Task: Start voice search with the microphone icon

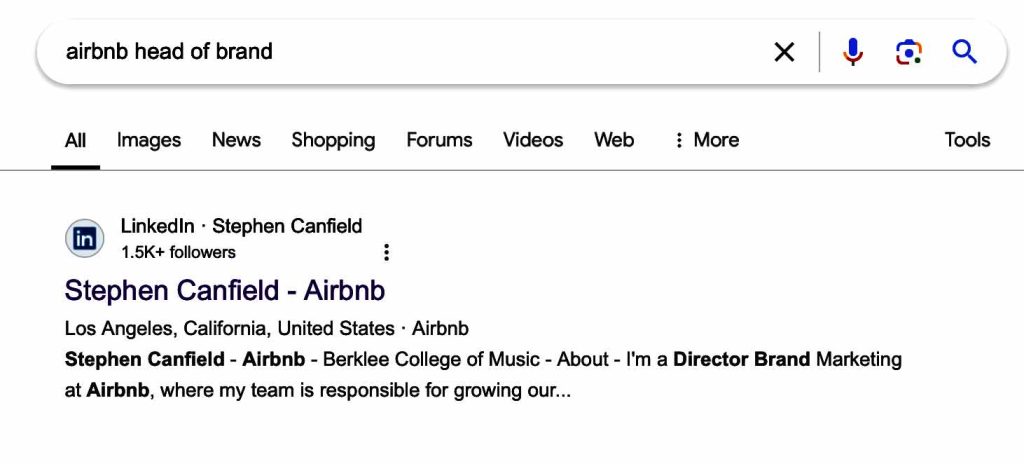Action: (x=852, y=52)
